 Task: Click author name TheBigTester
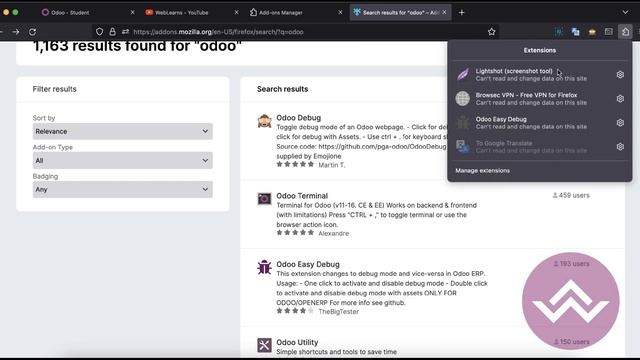tap(338, 311)
